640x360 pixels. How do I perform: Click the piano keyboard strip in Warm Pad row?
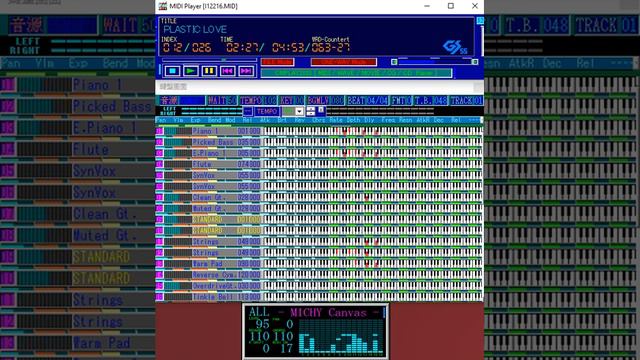372,264
